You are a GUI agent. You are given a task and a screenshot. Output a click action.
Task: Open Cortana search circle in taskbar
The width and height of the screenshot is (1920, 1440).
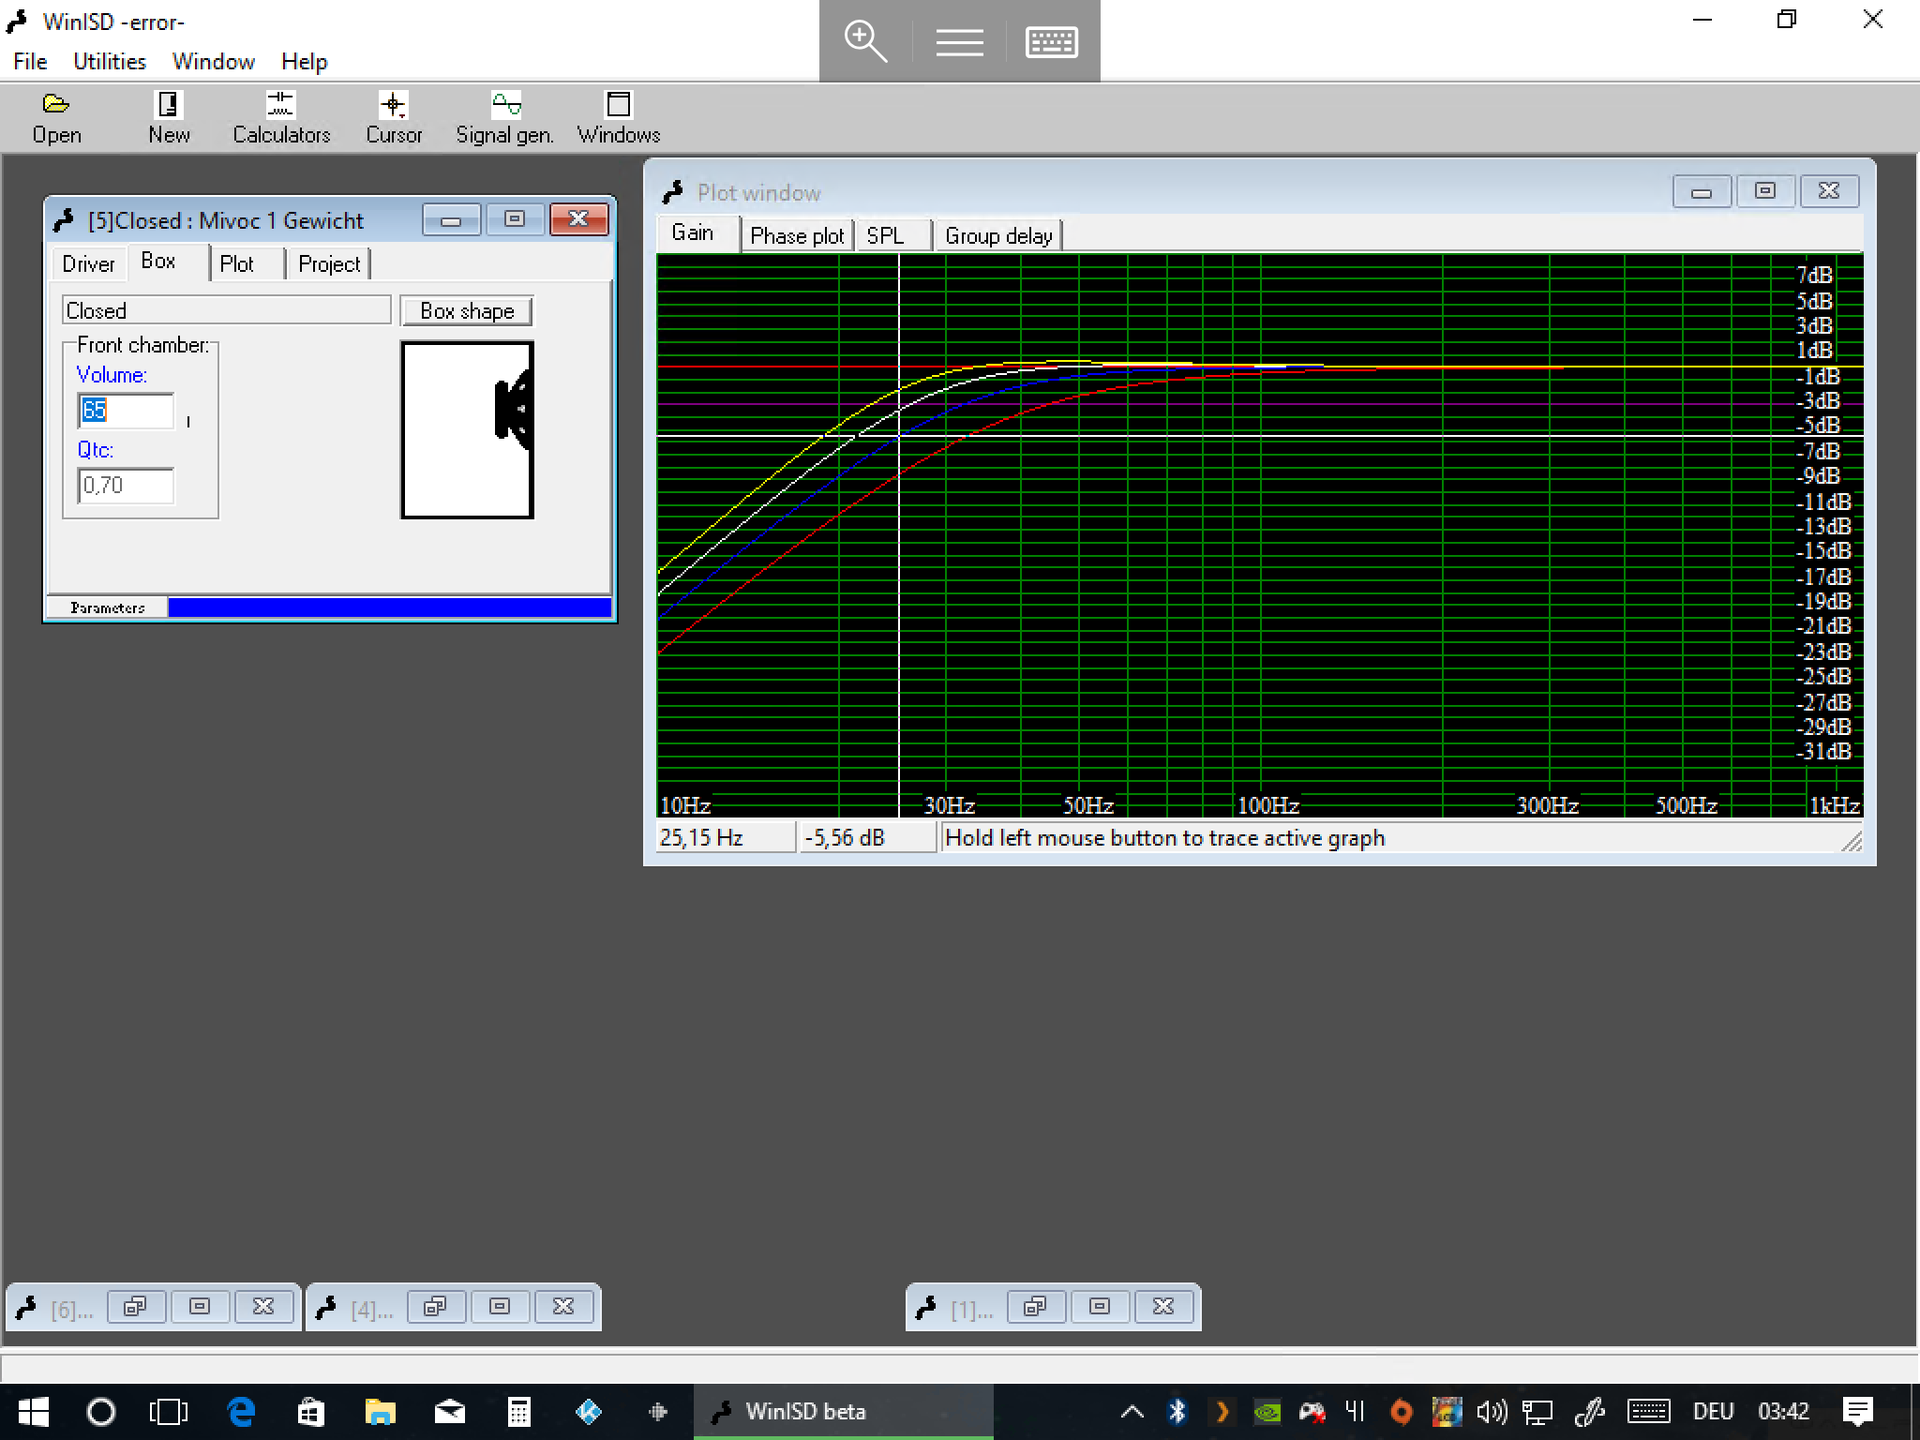click(101, 1412)
